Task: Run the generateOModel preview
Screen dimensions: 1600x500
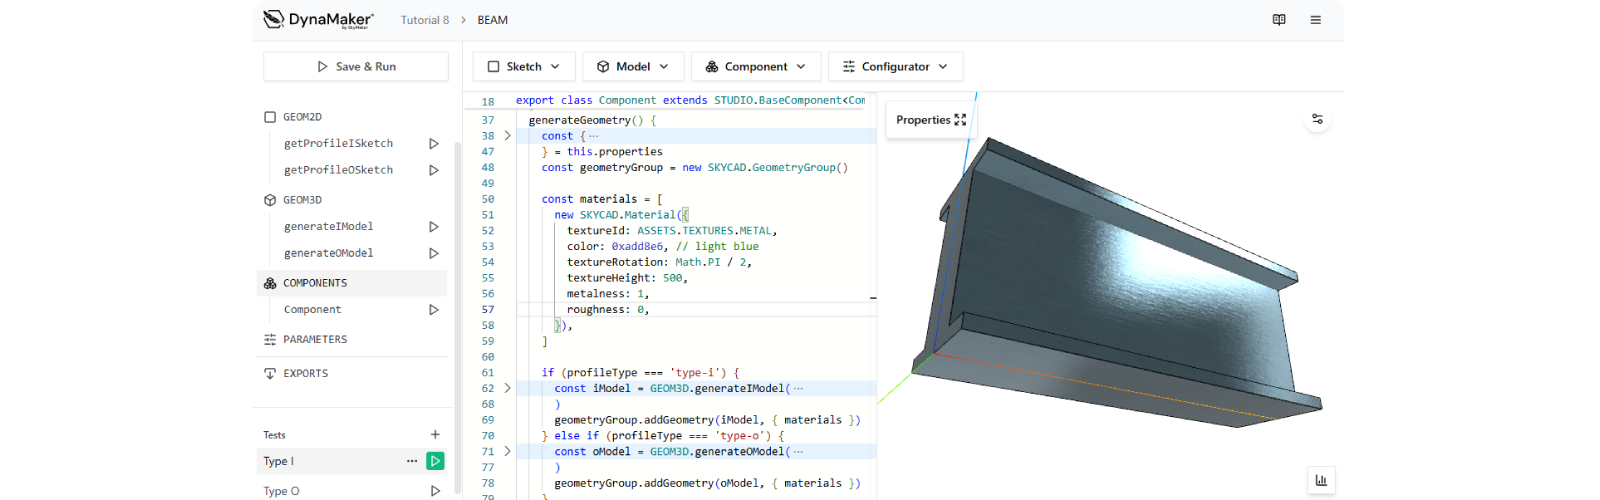Action: (x=434, y=254)
